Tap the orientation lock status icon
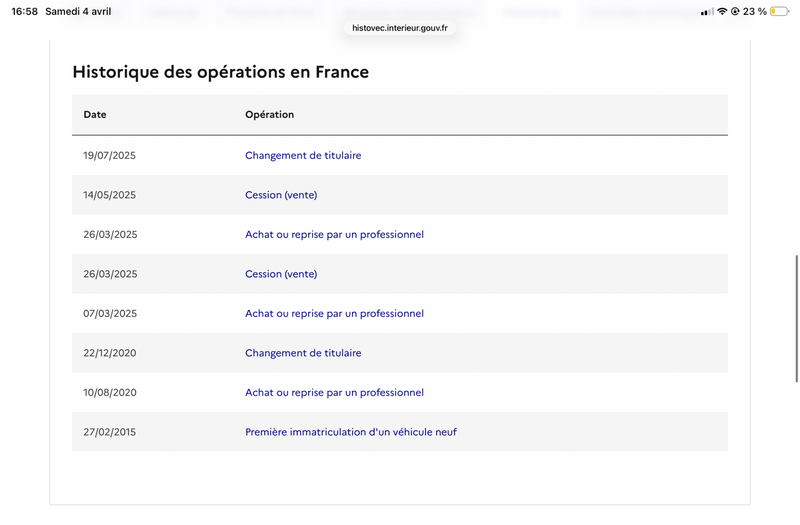 tap(735, 12)
